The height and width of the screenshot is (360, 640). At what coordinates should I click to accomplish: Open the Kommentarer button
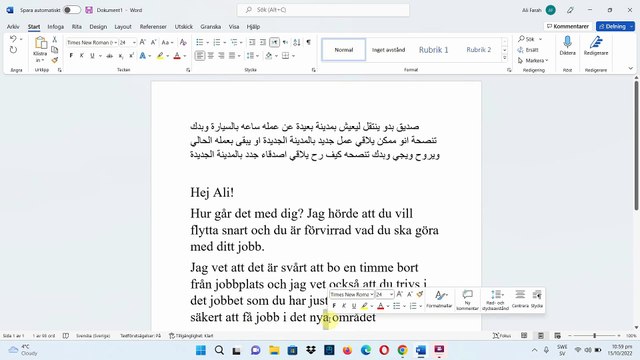point(568,26)
